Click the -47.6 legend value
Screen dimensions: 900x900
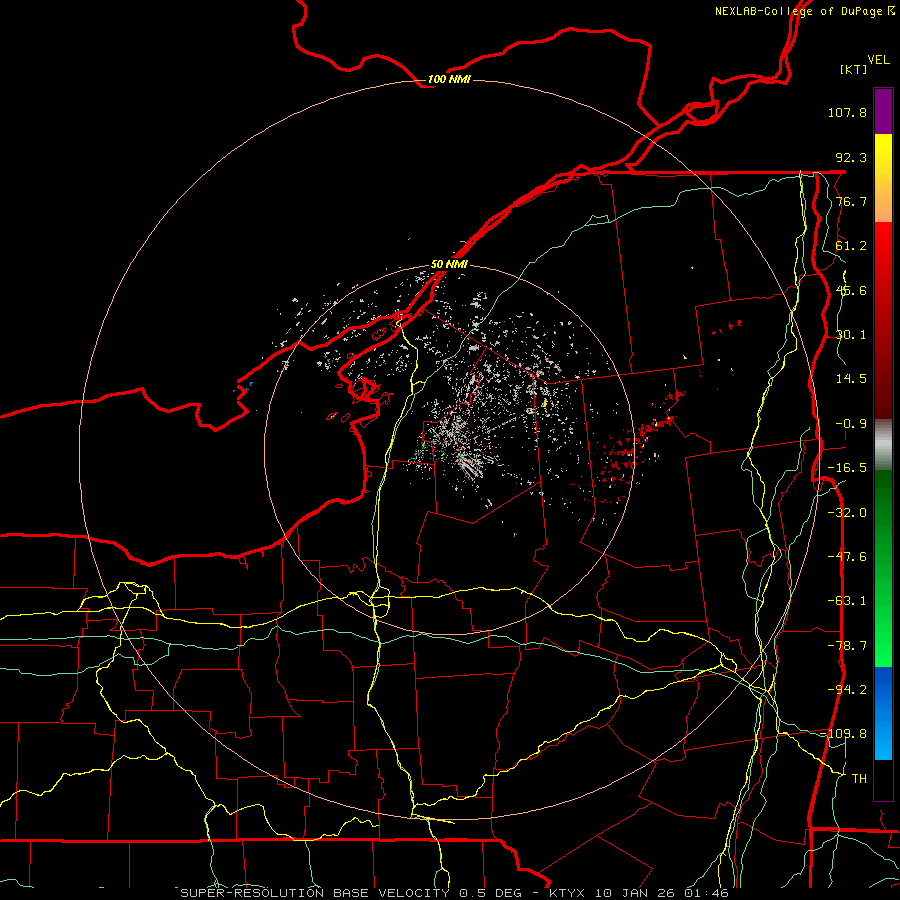[847, 557]
